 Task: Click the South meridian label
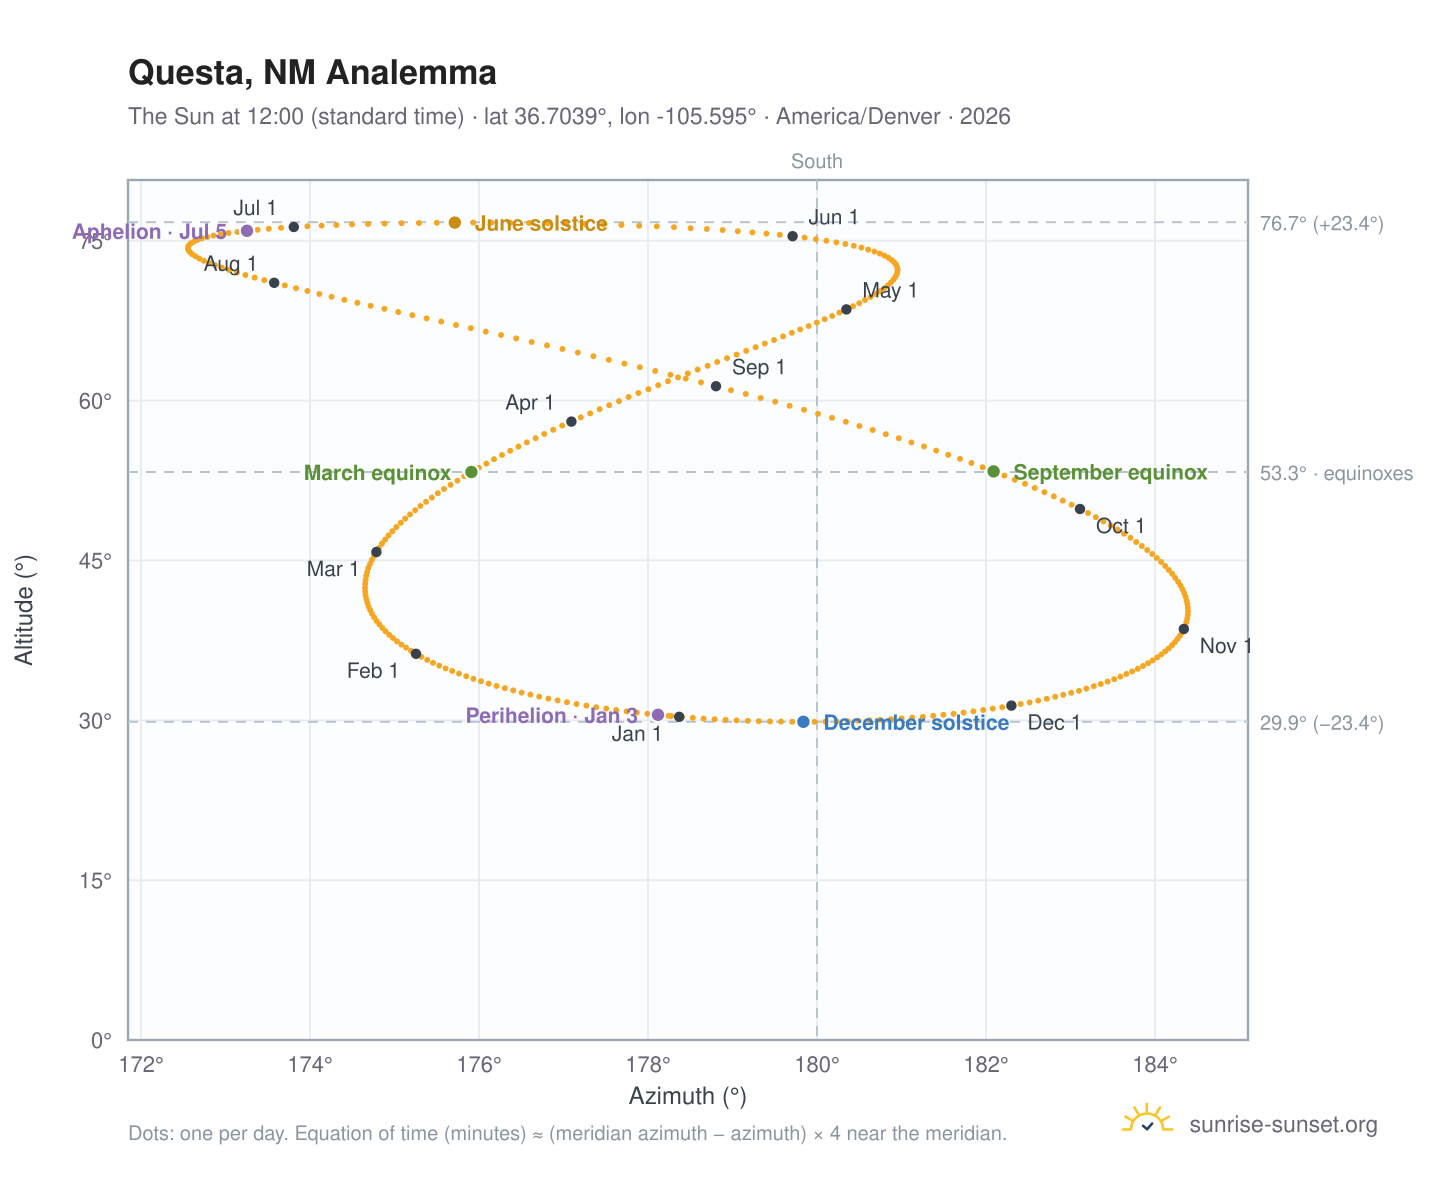point(817,161)
